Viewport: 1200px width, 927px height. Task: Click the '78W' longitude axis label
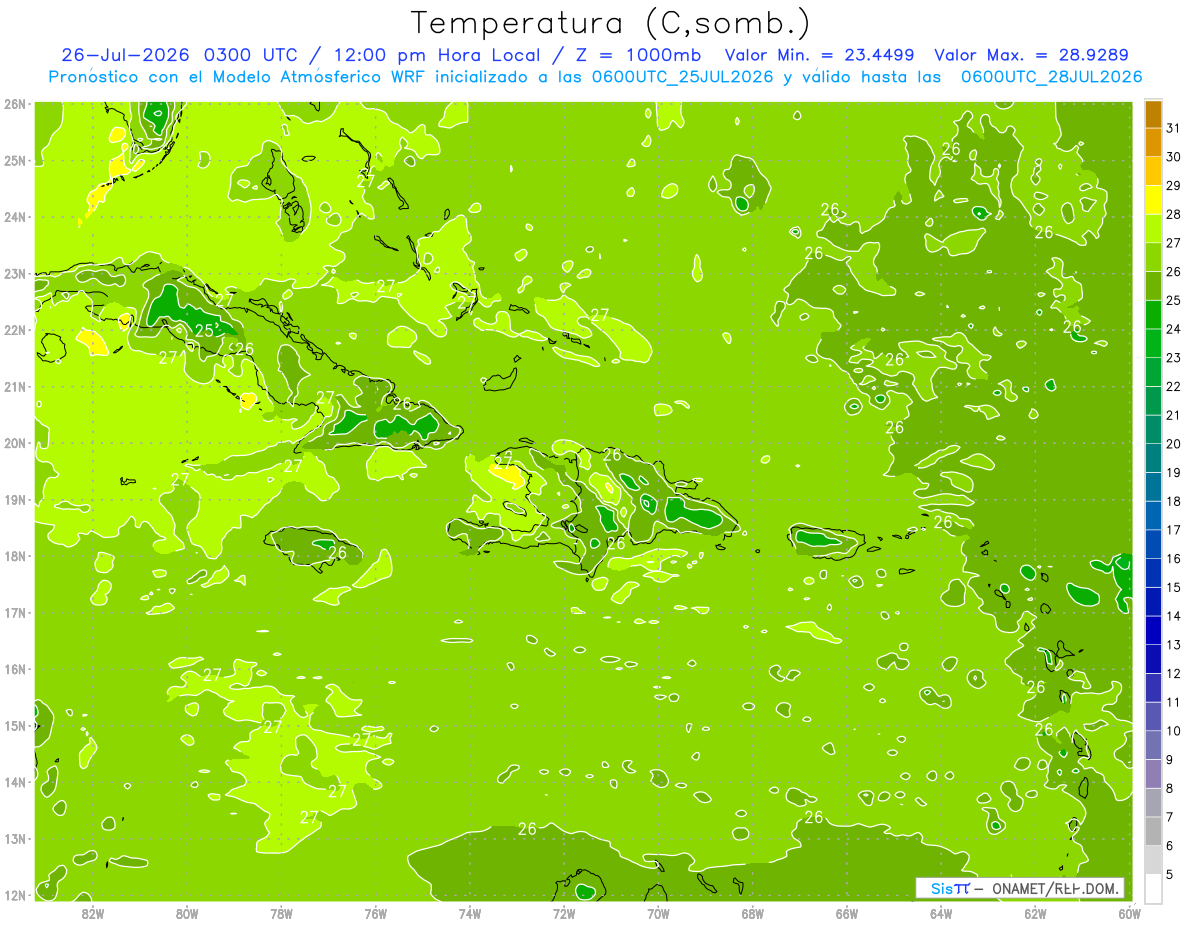point(281,913)
